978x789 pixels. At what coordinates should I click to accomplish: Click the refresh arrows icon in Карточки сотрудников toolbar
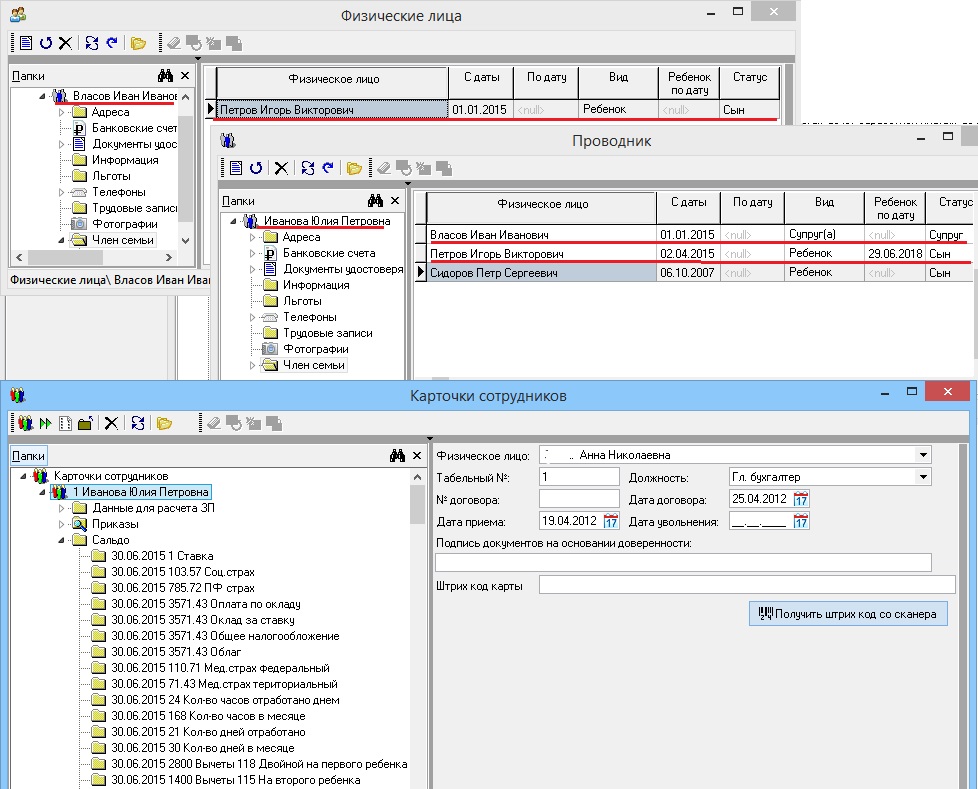pos(138,424)
